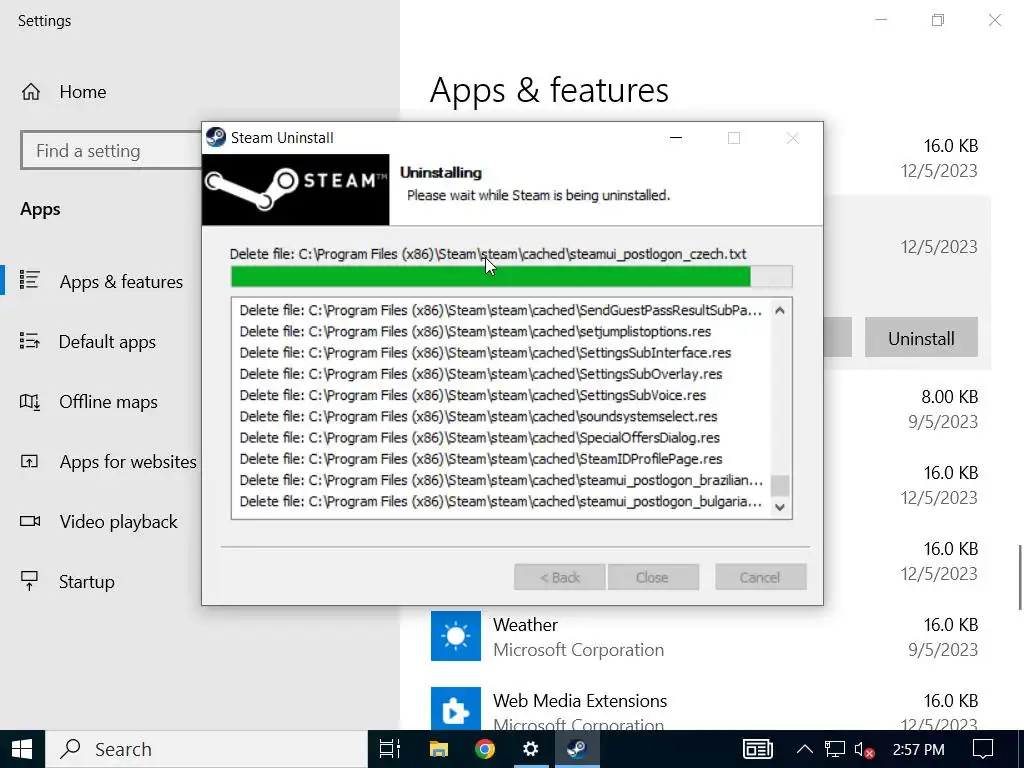
Task: Select the setjumplistoptions.res log line
Action: point(475,331)
